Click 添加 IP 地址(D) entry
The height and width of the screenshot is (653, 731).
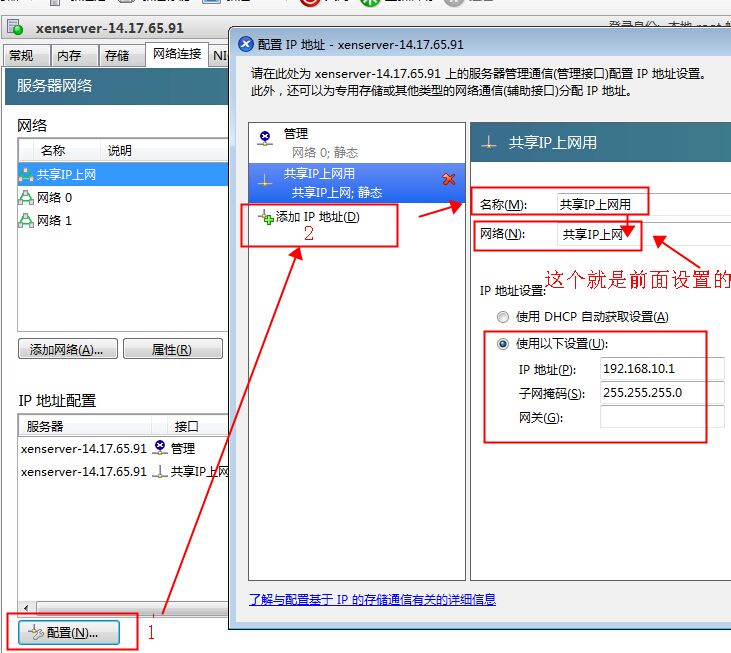point(310,217)
